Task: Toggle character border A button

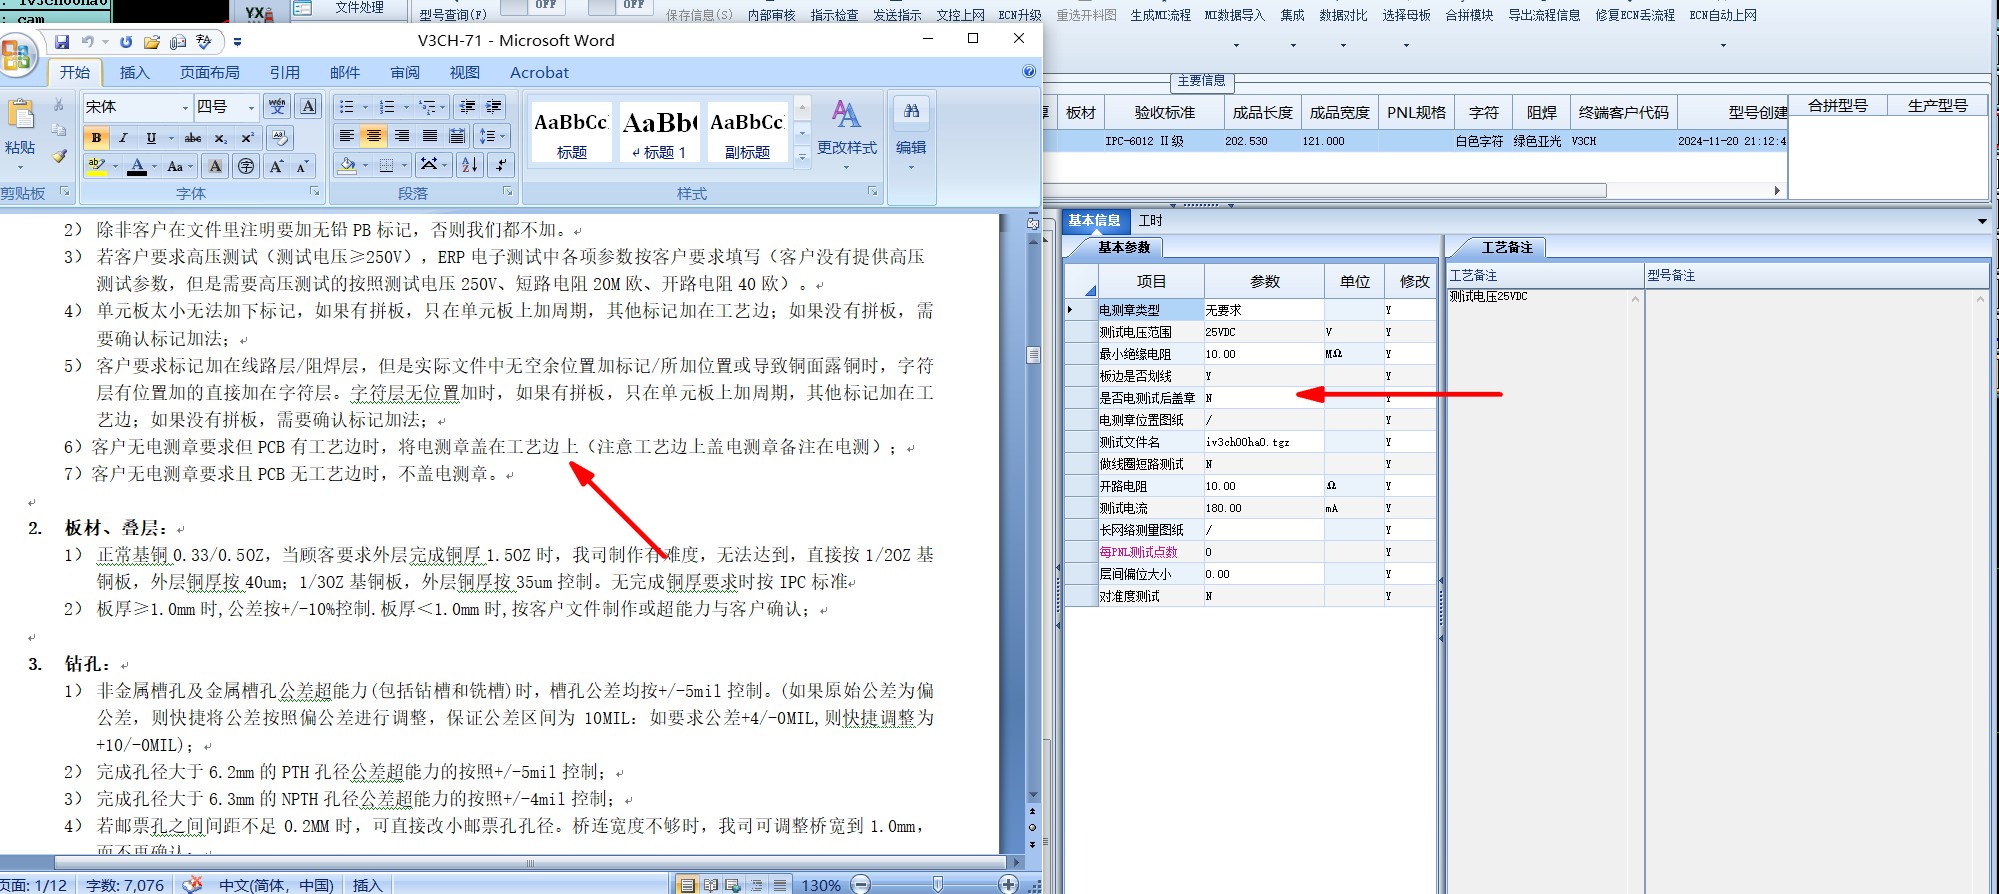Action: pos(308,106)
